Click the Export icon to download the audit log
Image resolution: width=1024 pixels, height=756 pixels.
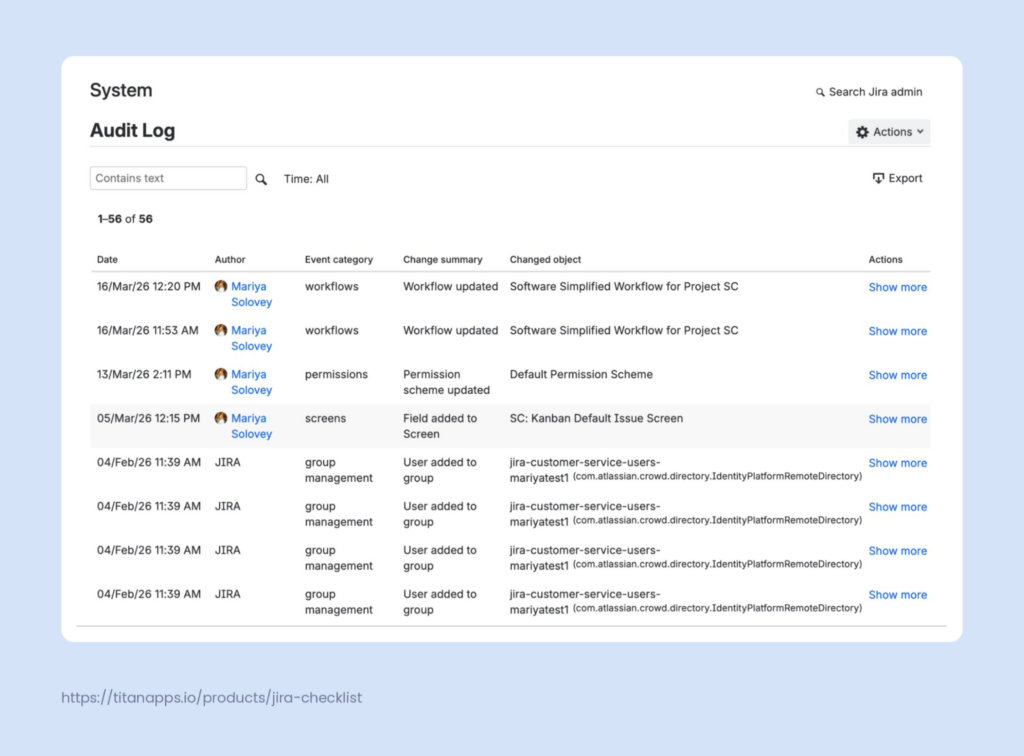tap(877, 177)
